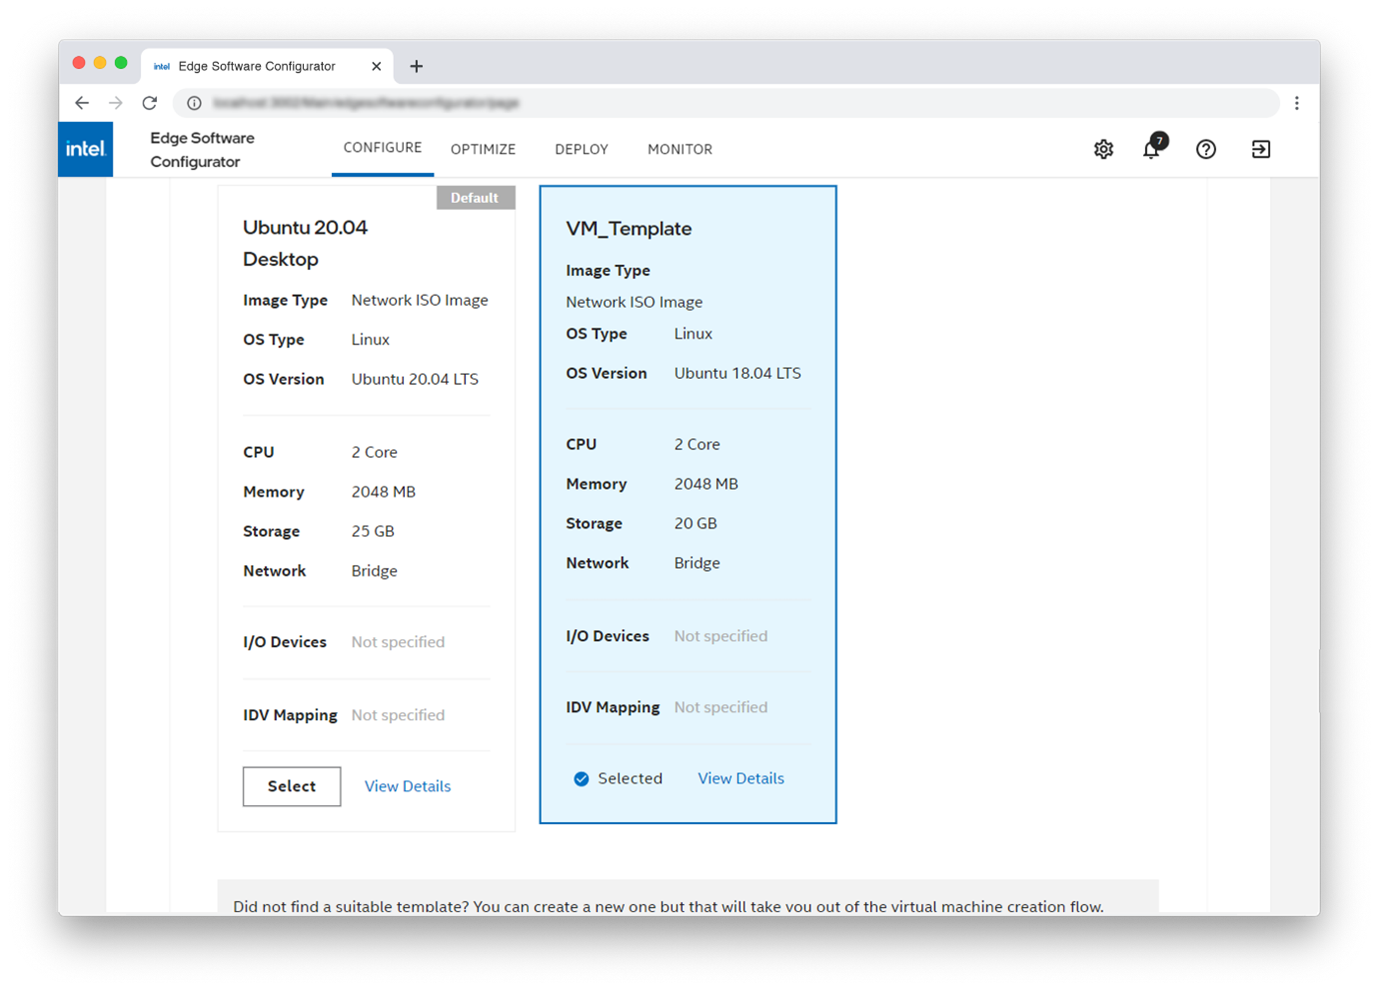This screenshot has height=983, width=1379.
Task: Click the Intel logo
Action: pos(85,148)
